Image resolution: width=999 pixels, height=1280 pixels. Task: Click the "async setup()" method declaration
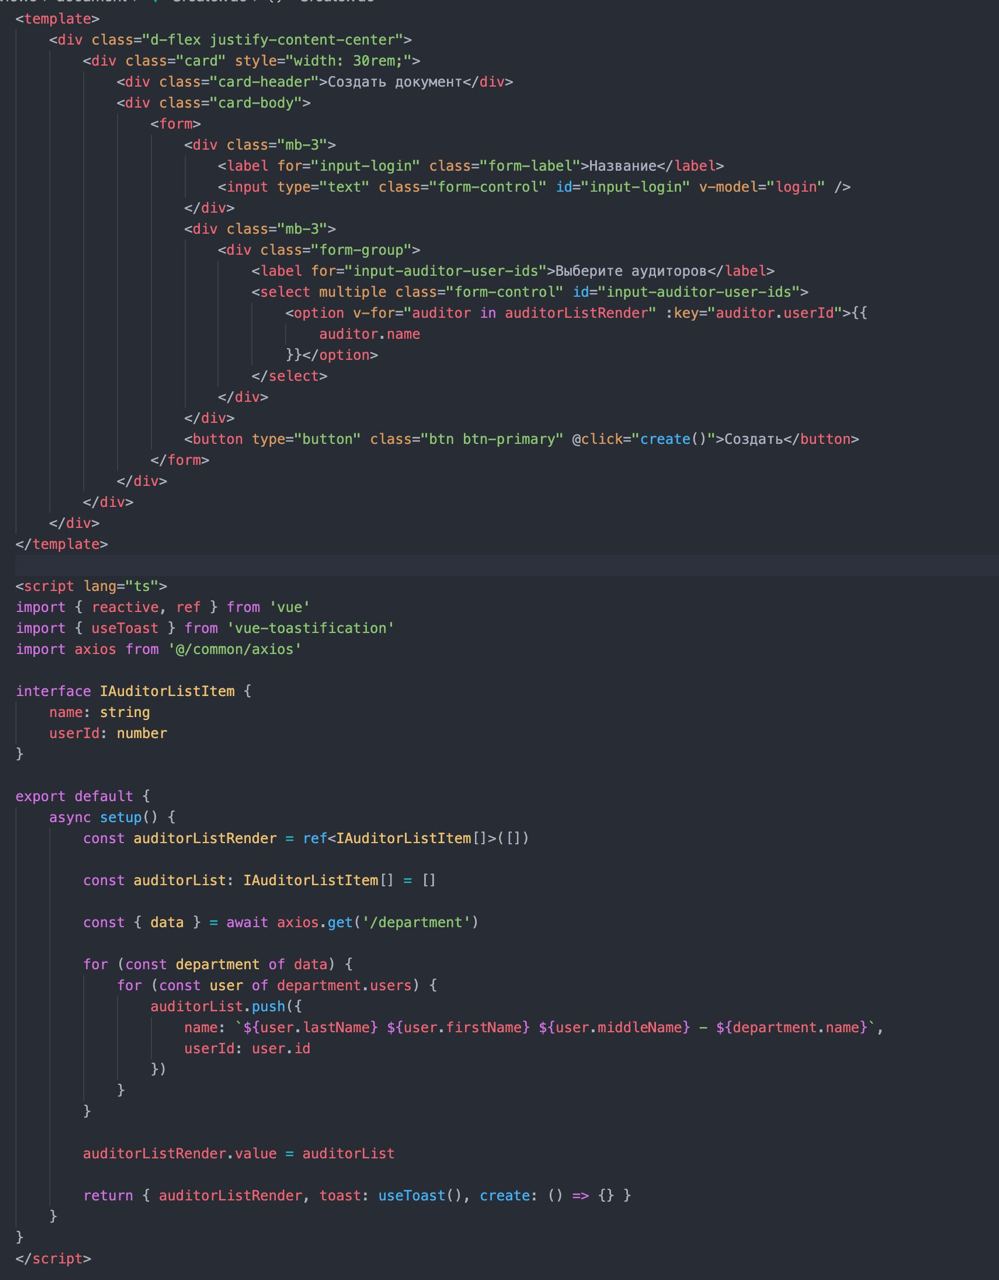[104, 817]
